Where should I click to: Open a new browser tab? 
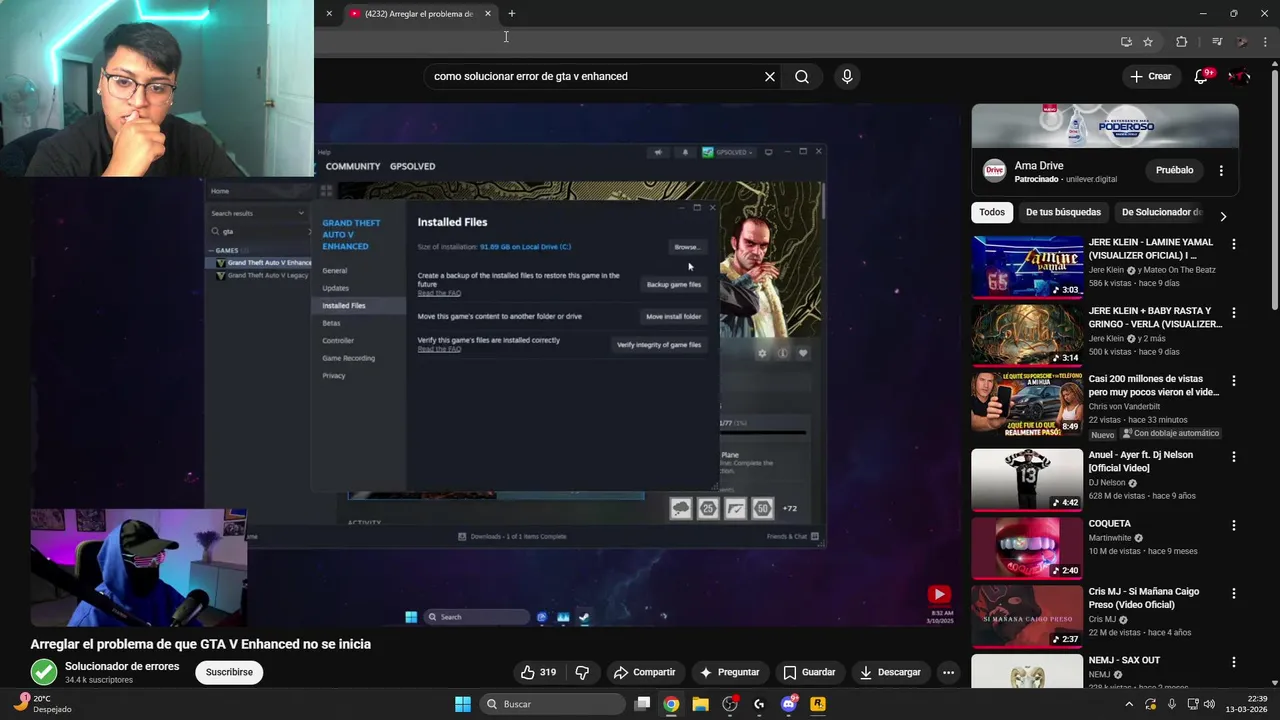(512, 14)
